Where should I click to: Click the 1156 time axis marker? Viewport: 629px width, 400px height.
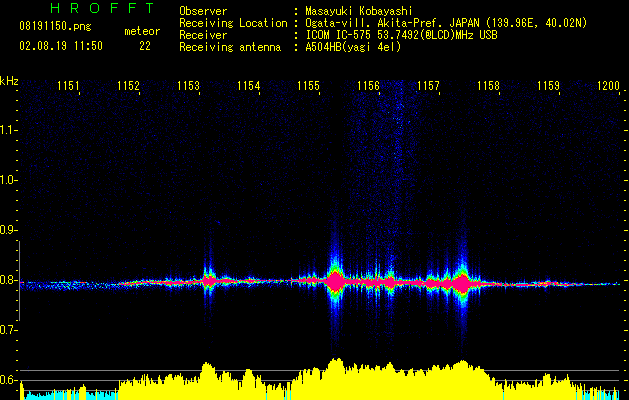tap(368, 85)
